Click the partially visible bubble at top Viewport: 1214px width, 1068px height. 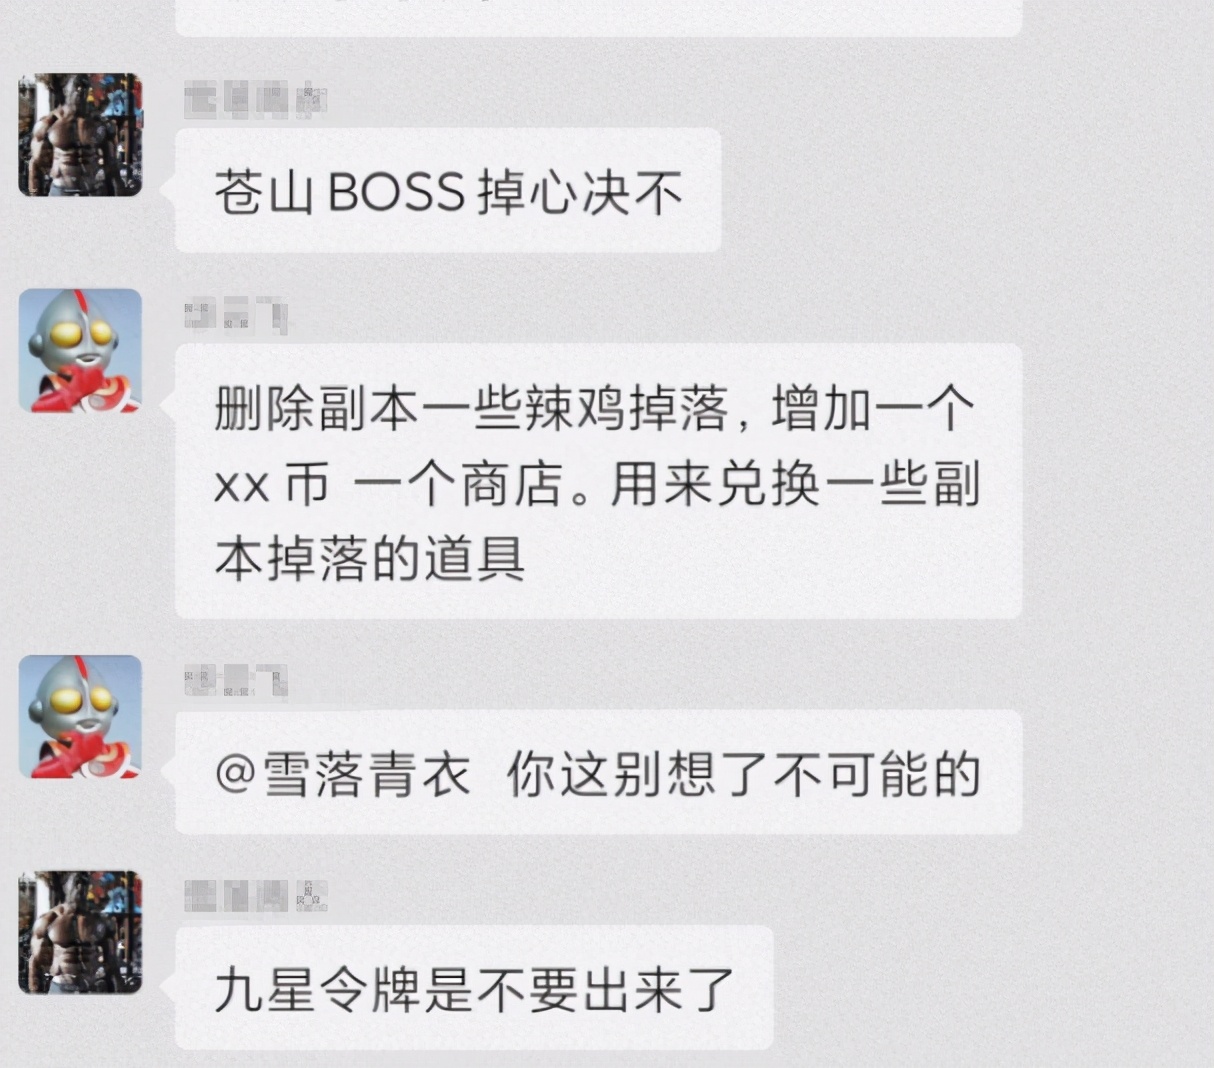point(598,18)
